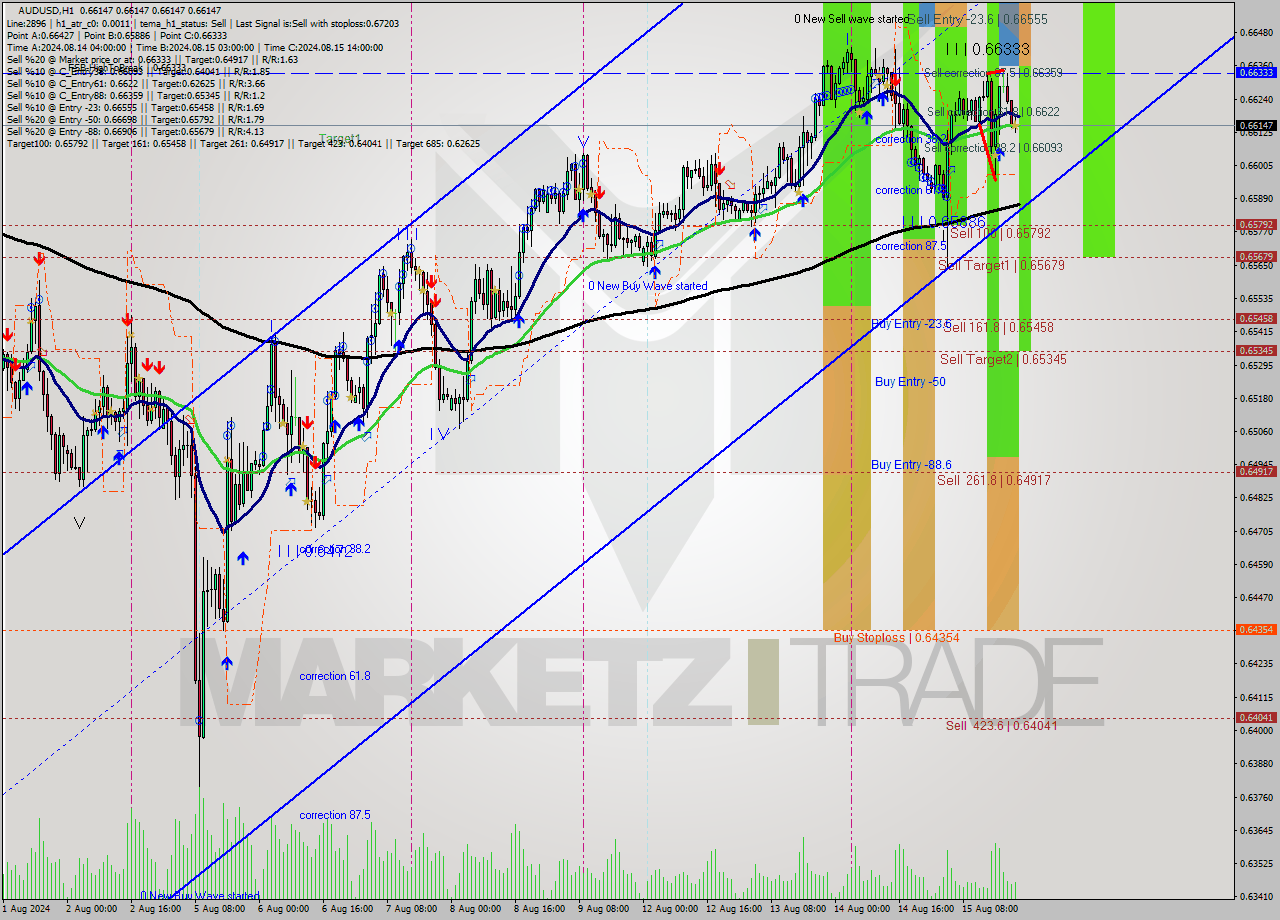Click the '5 Aug 08:00' time axis label

point(218,909)
